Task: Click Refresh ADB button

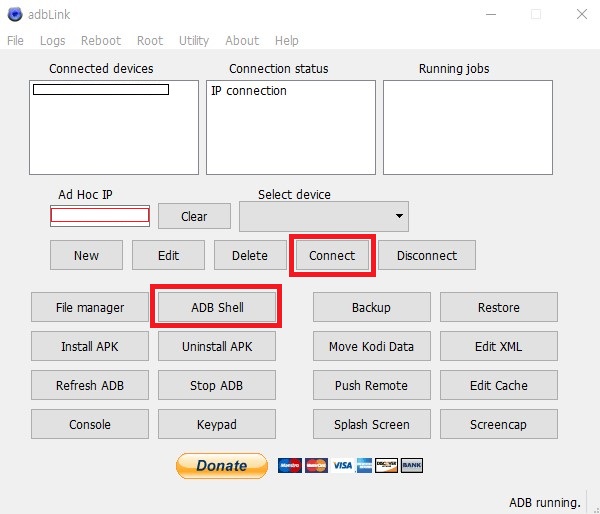Action: (90, 385)
